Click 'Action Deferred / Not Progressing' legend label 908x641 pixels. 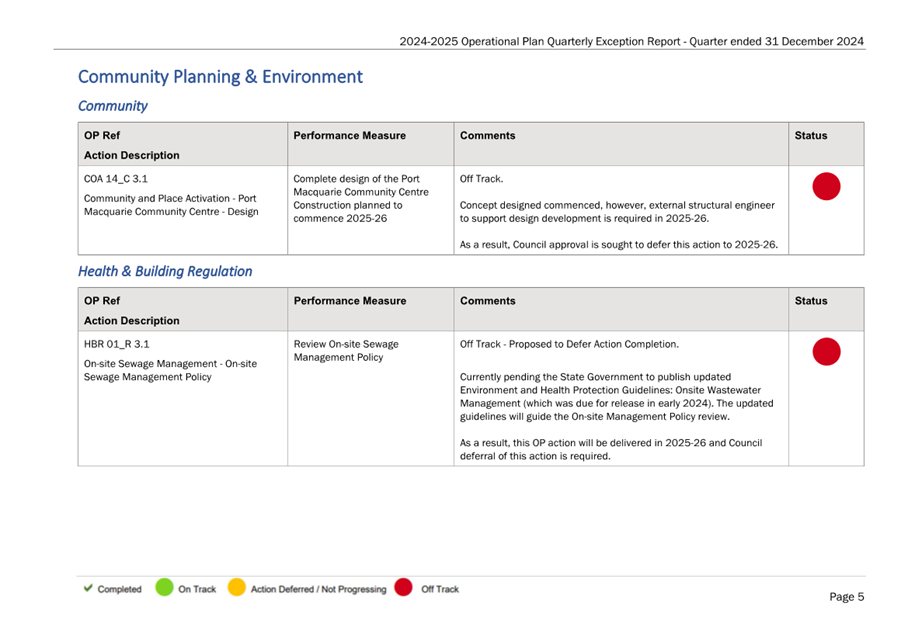[318, 589]
